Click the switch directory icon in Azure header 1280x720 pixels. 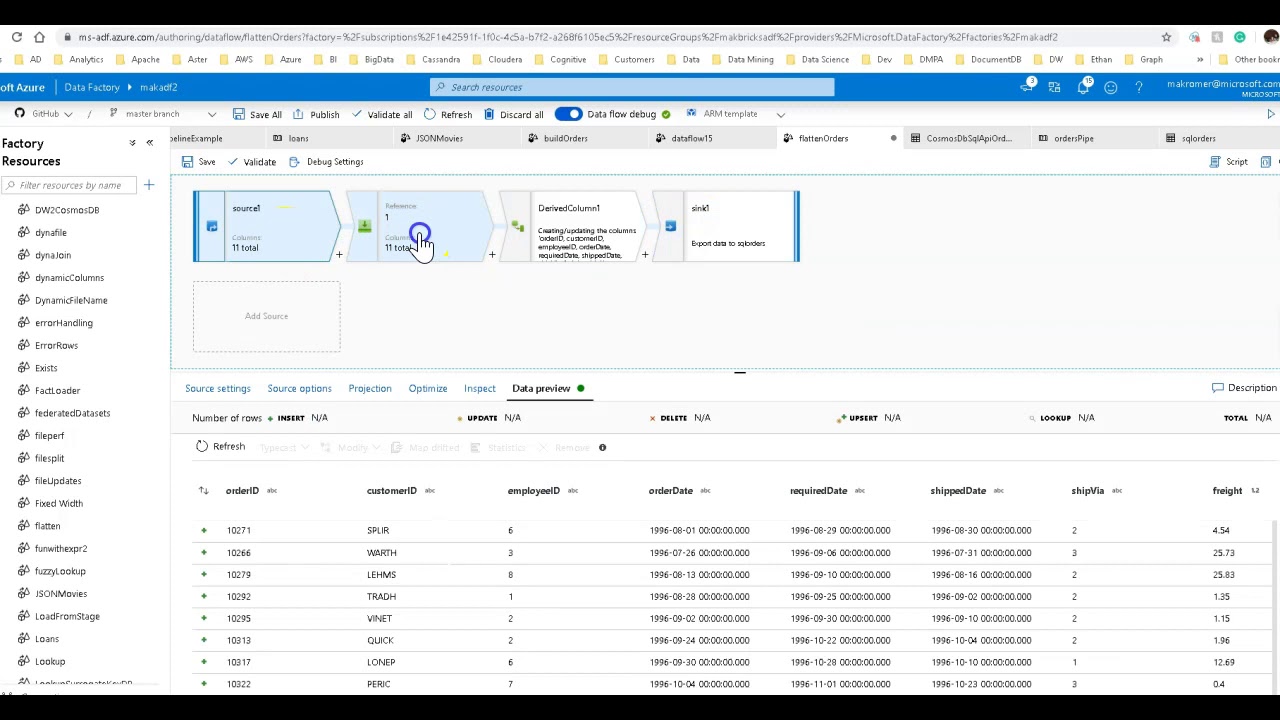pos(1054,87)
